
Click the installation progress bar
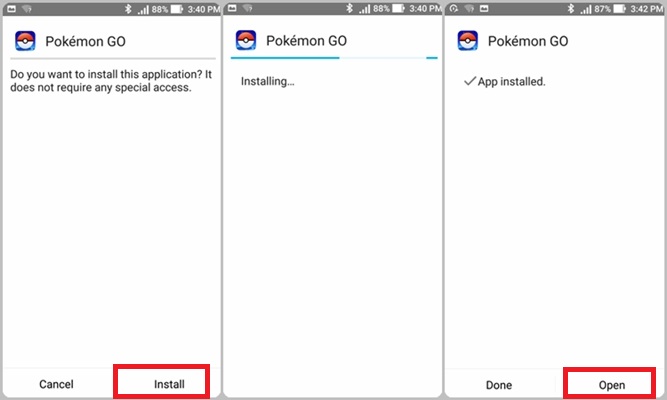pos(332,58)
